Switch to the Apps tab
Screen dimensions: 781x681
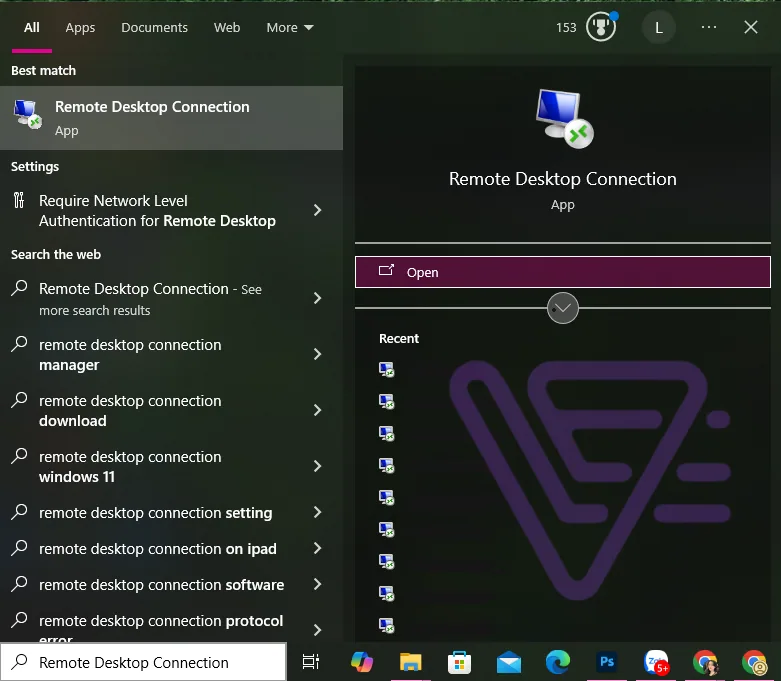80,27
